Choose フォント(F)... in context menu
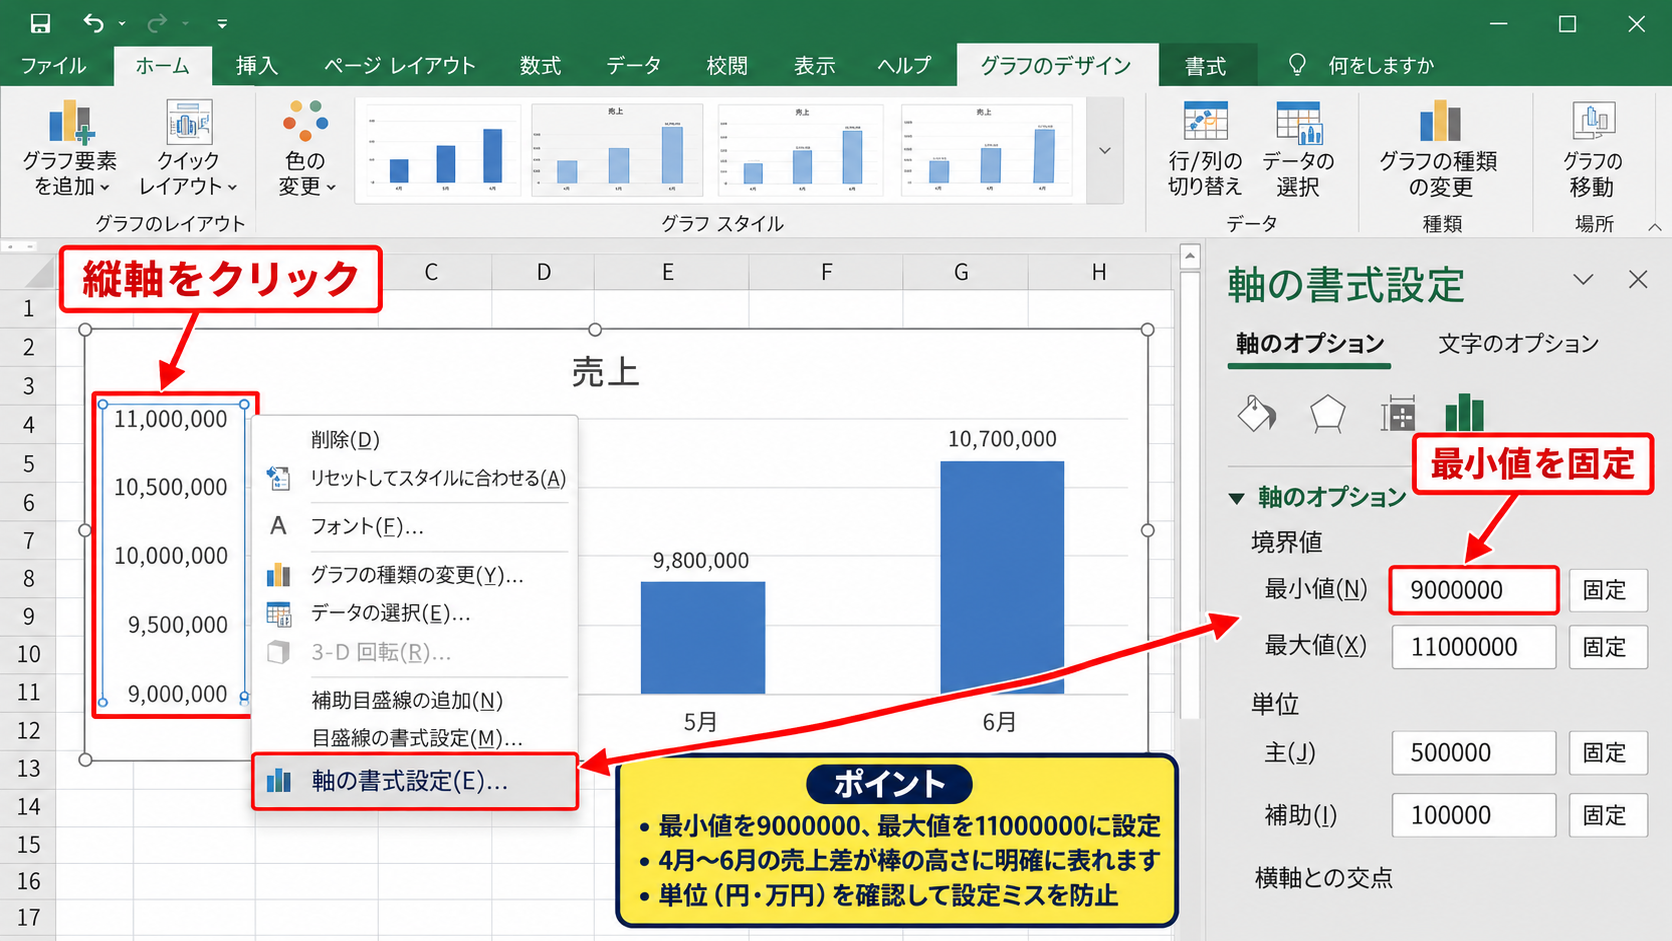 tap(415, 526)
